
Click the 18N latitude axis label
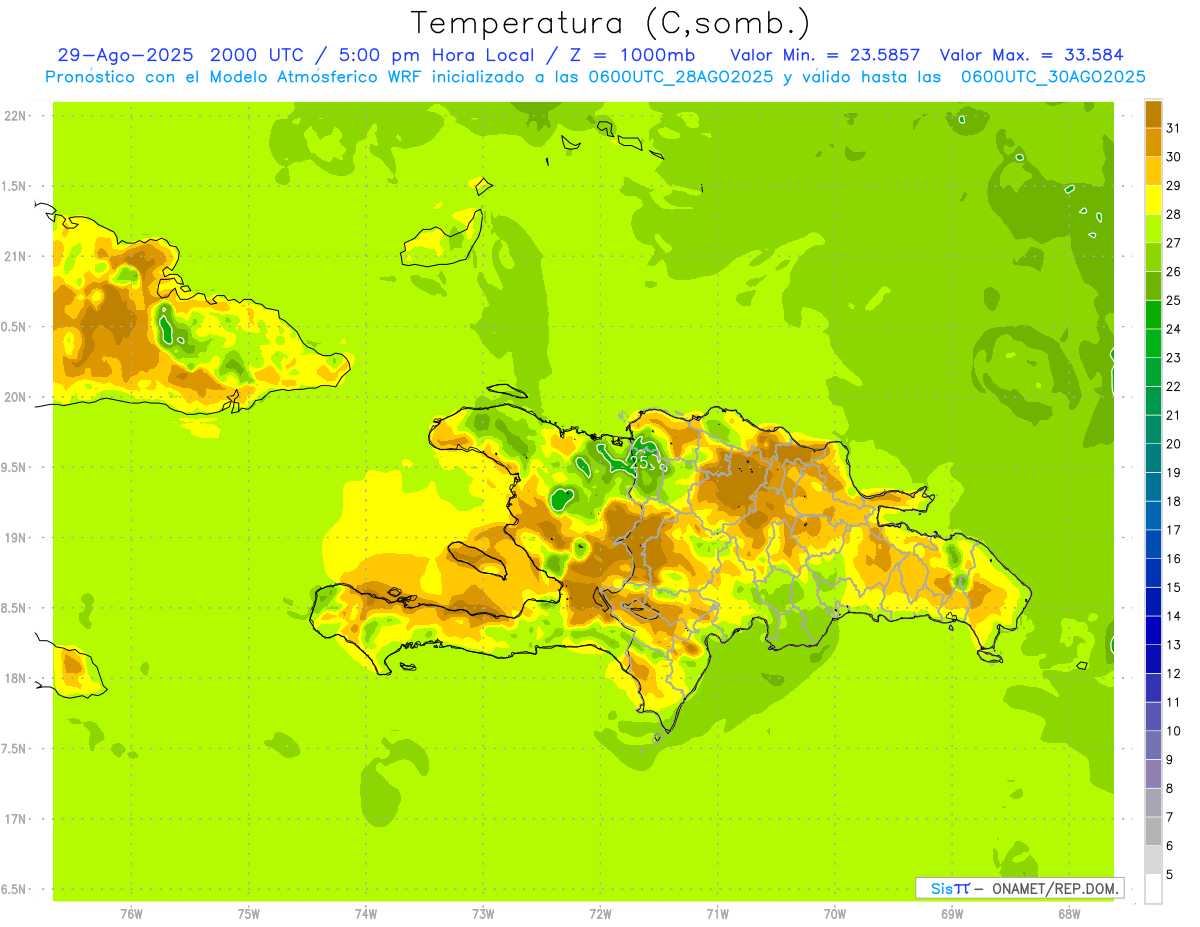(15, 678)
